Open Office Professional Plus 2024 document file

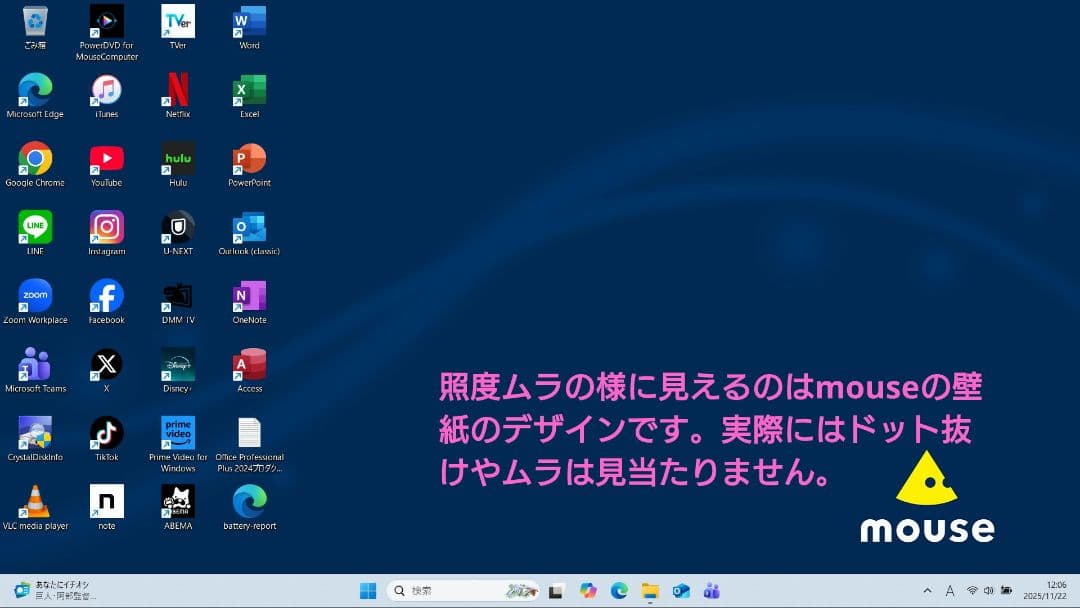point(249,445)
